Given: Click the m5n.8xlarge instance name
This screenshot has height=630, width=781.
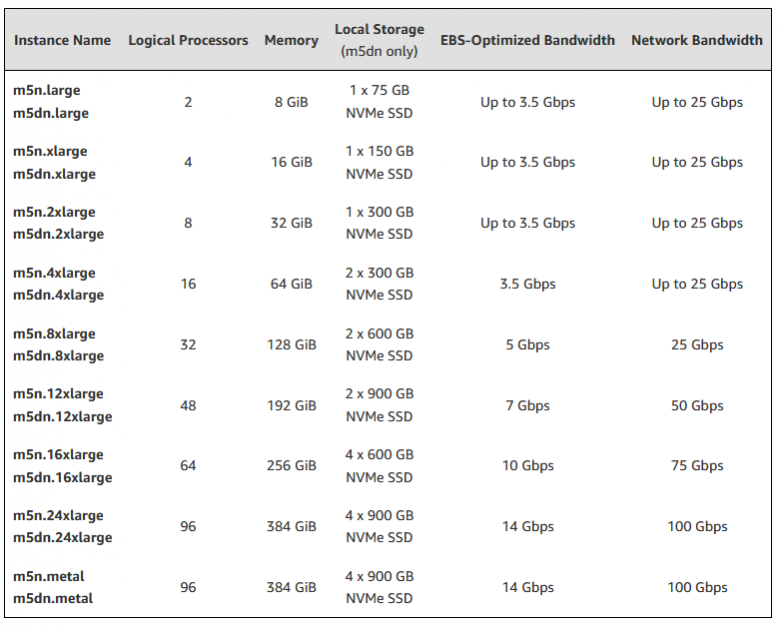Looking at the screenshot, I should point(54,334).
